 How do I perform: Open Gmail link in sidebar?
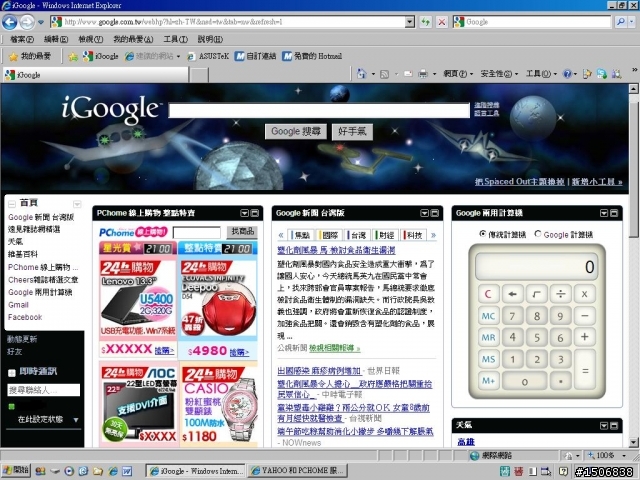pos(18,305)
